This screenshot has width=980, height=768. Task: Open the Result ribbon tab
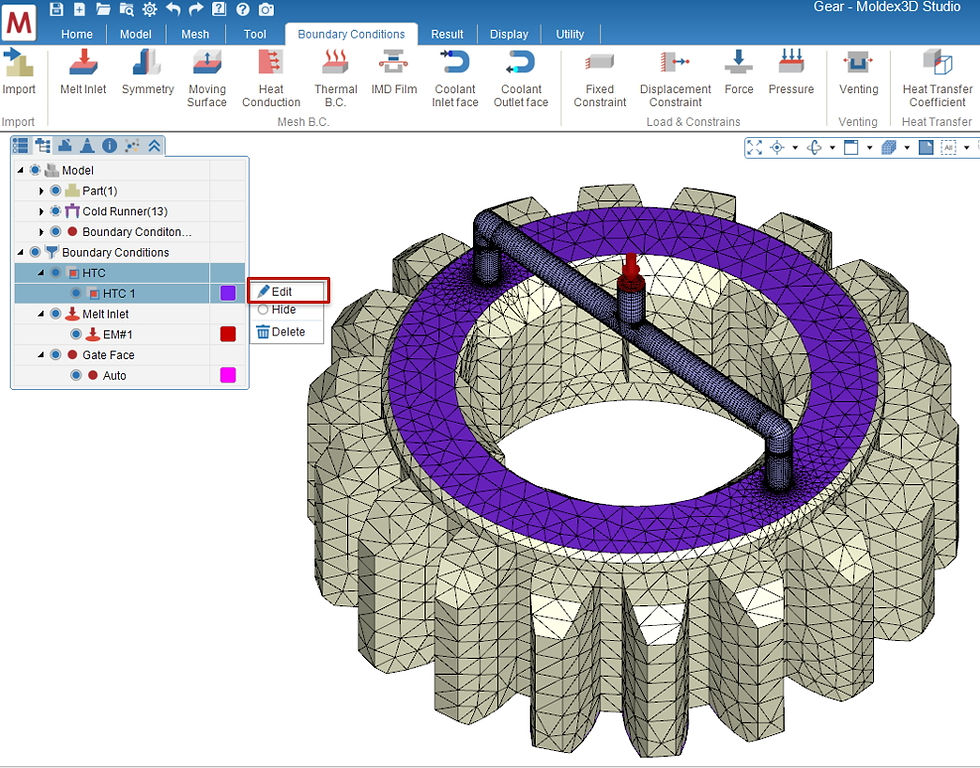click(x=447, y=34)
